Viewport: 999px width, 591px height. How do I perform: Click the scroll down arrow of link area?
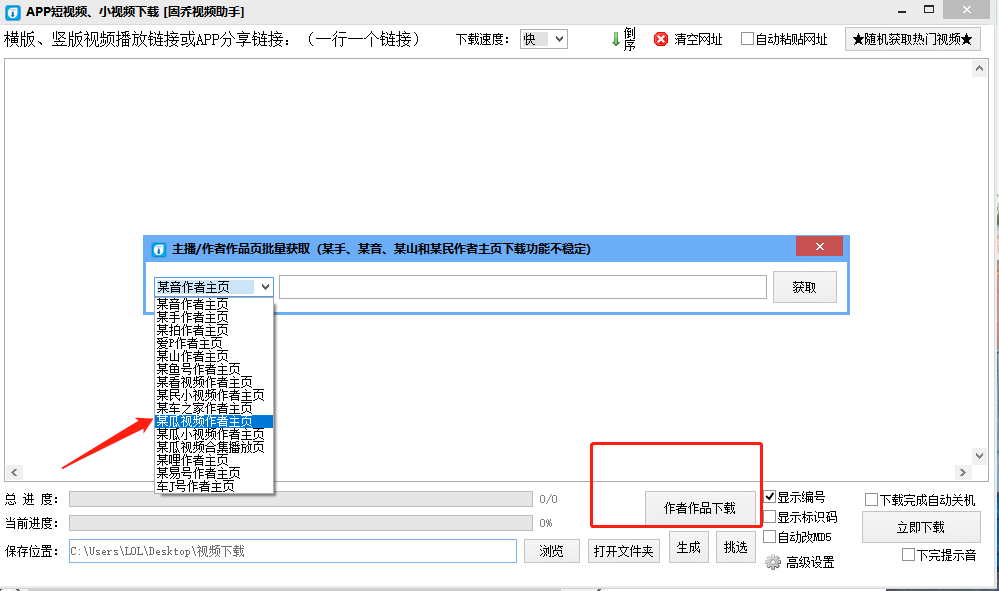click(979, 455)
